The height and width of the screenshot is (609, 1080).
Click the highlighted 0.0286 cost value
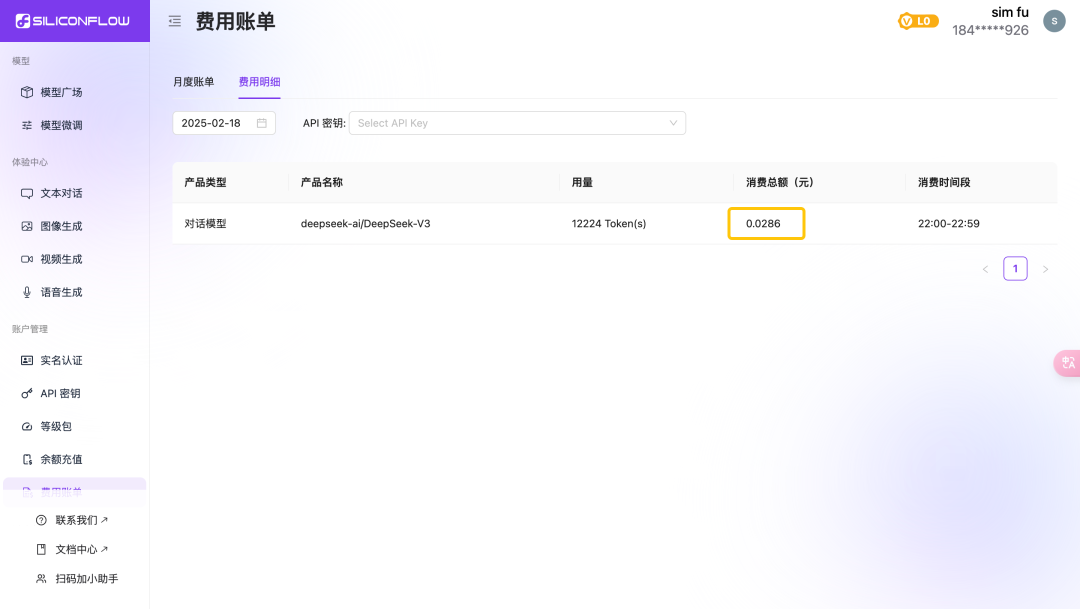766,223
